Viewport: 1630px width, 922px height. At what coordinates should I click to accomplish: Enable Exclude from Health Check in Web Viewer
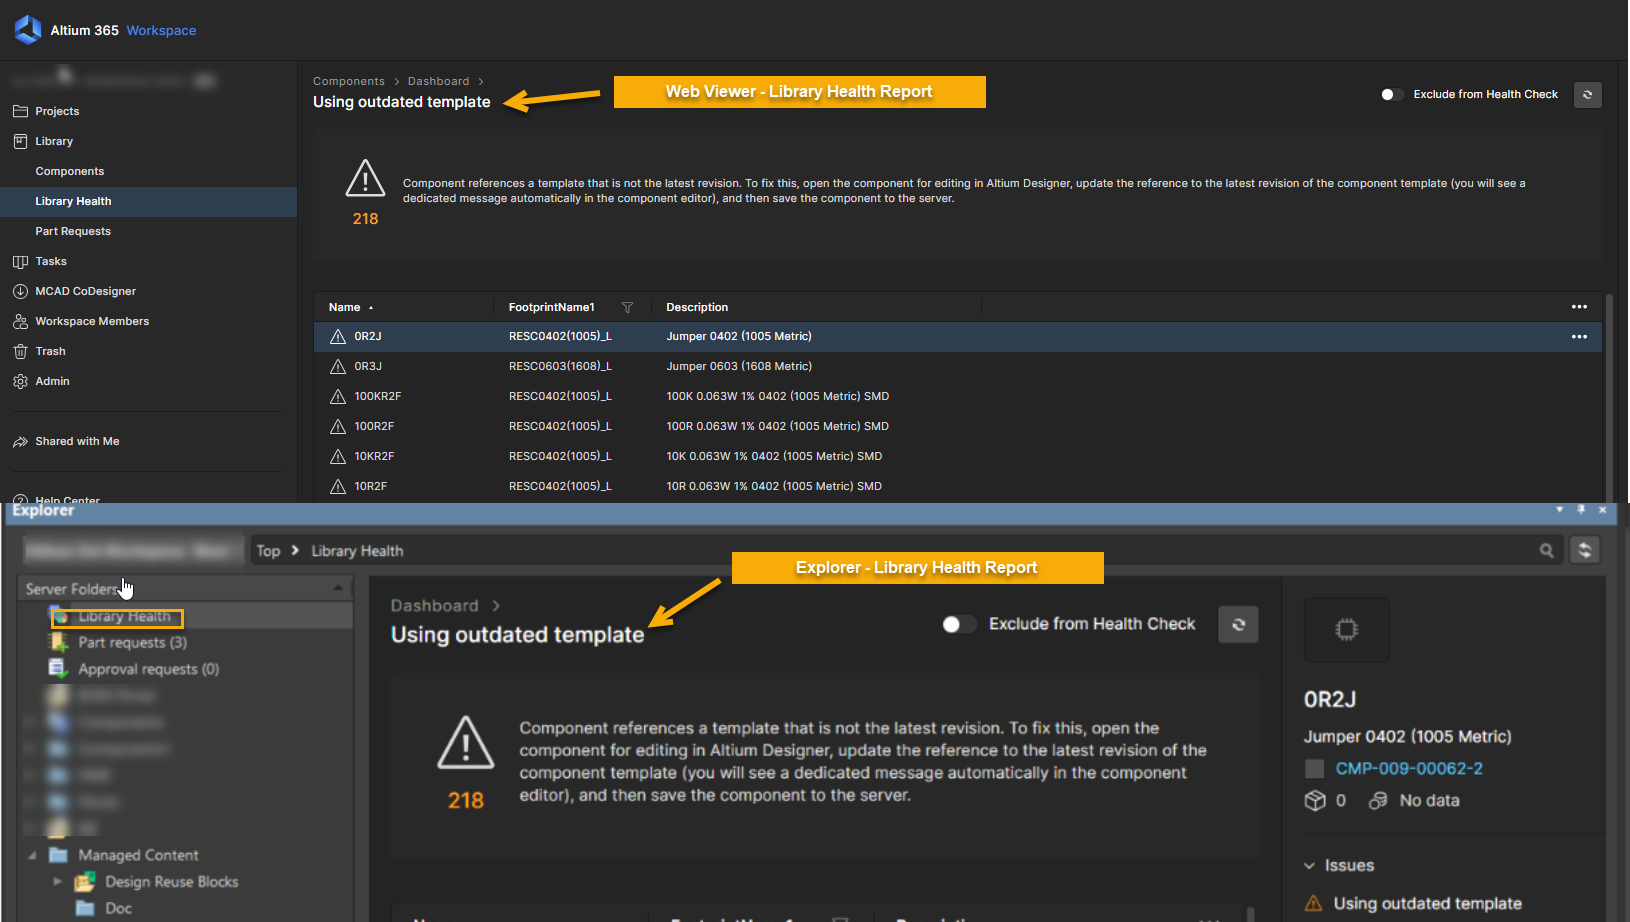click(x=1391, y=94)
